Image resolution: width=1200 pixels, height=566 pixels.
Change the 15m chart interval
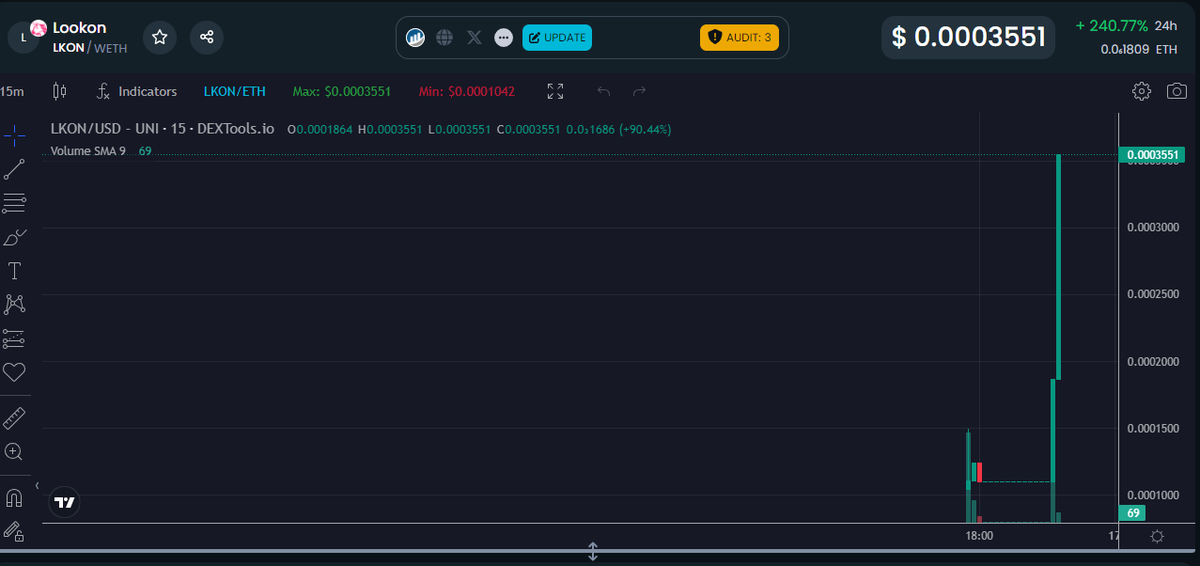12,91
